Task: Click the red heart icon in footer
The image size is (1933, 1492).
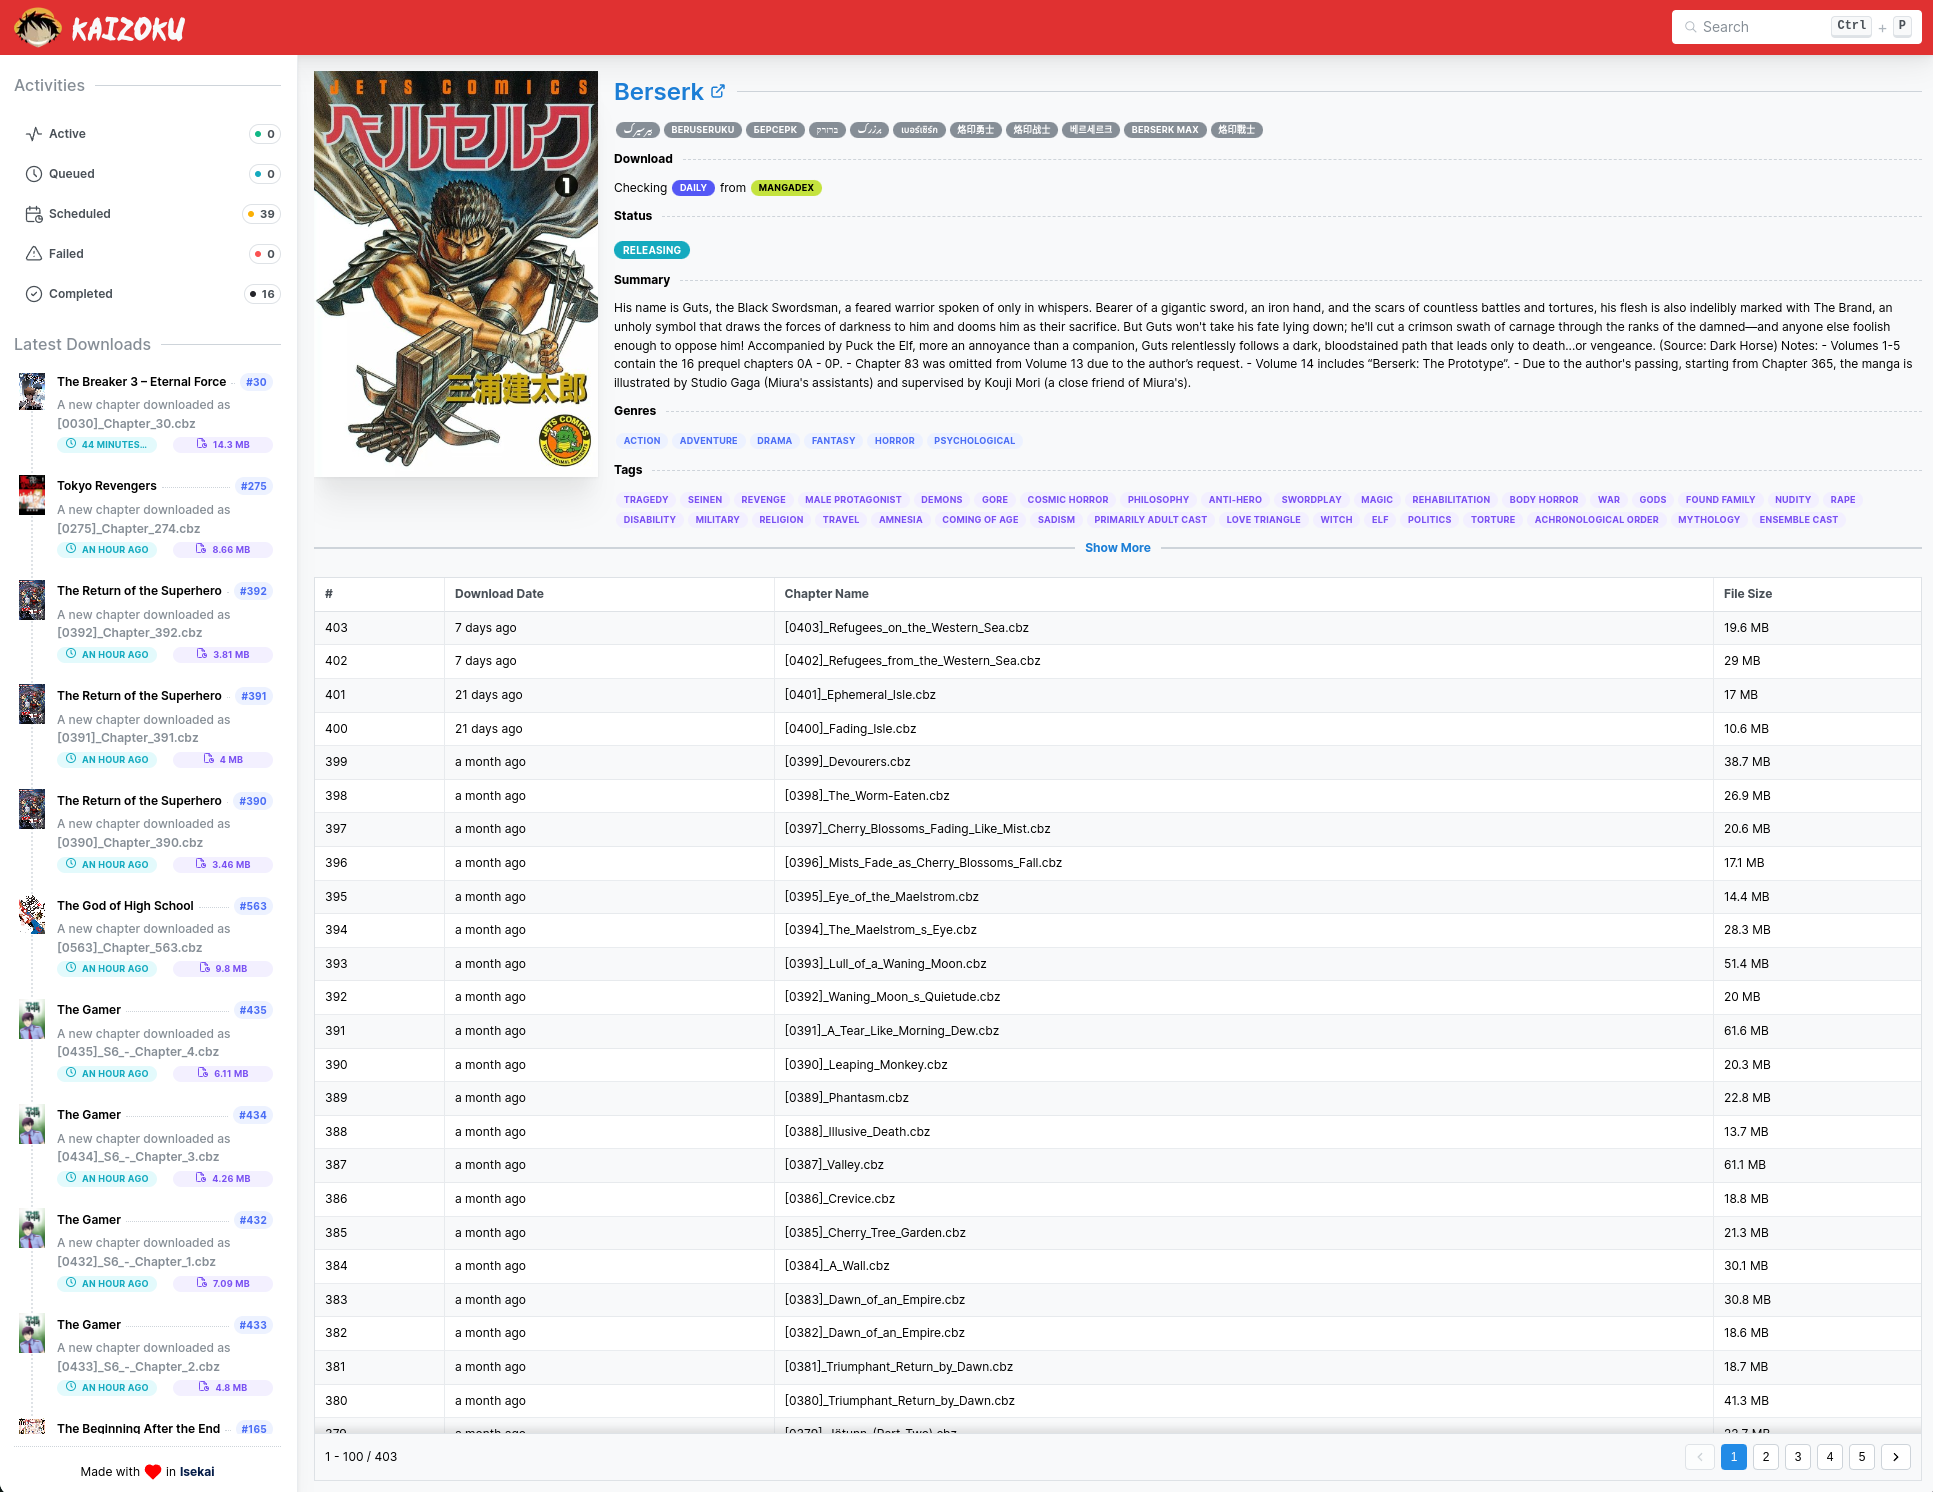Action: [153, 1472]
